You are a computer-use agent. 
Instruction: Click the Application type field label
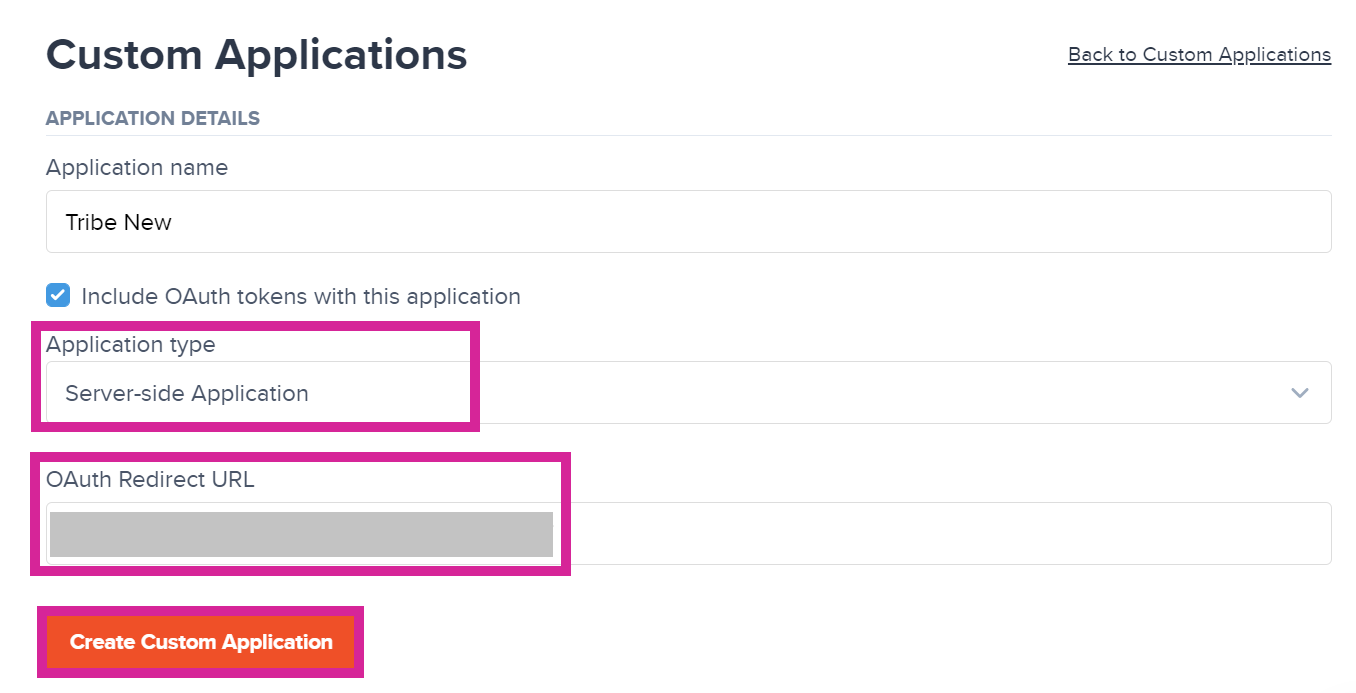[130, 345]
